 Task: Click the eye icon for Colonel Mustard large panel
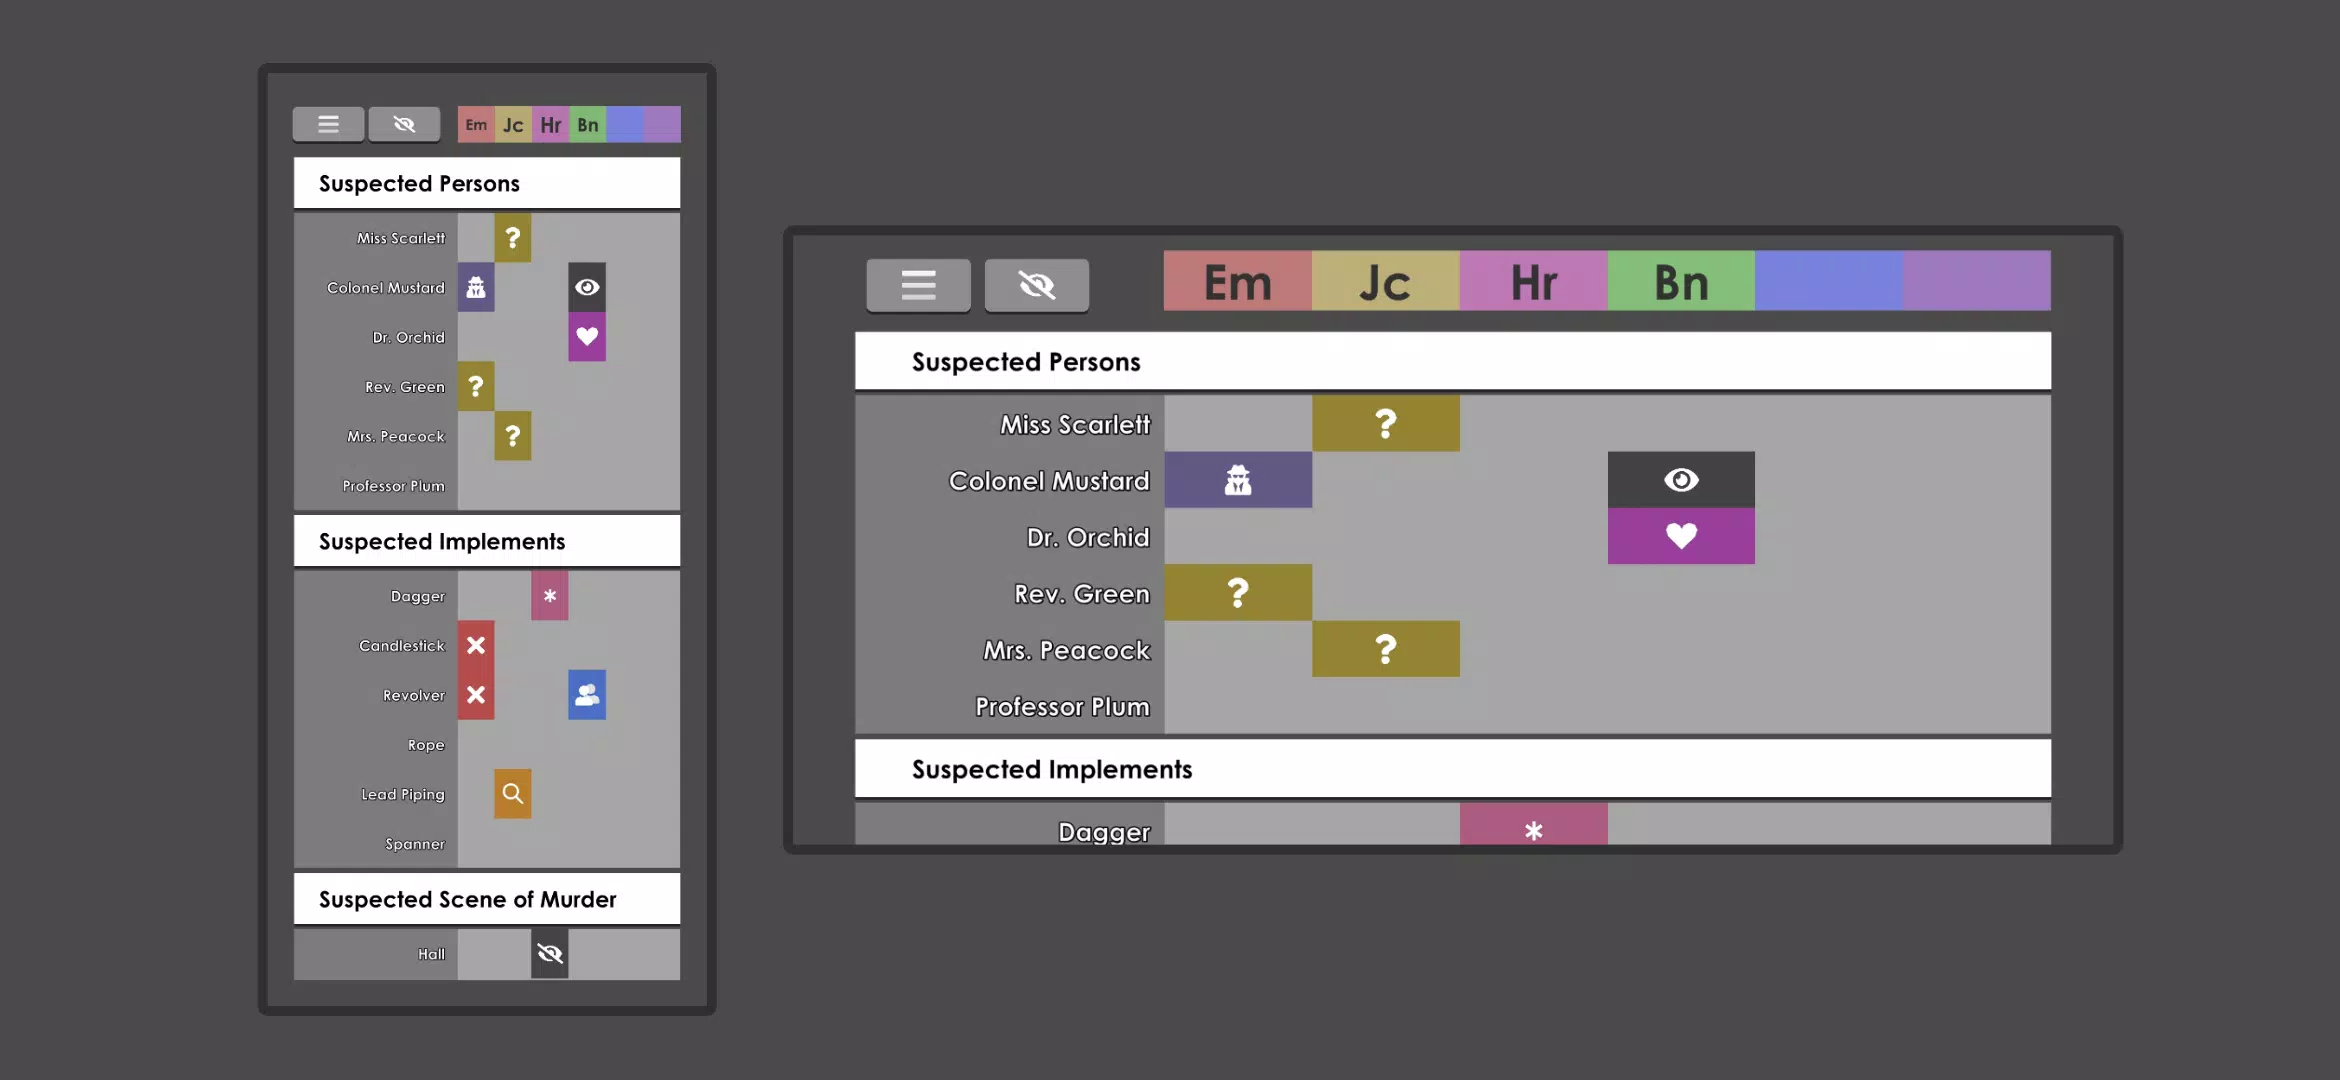pyautogui.click(x=1680, y=479)
